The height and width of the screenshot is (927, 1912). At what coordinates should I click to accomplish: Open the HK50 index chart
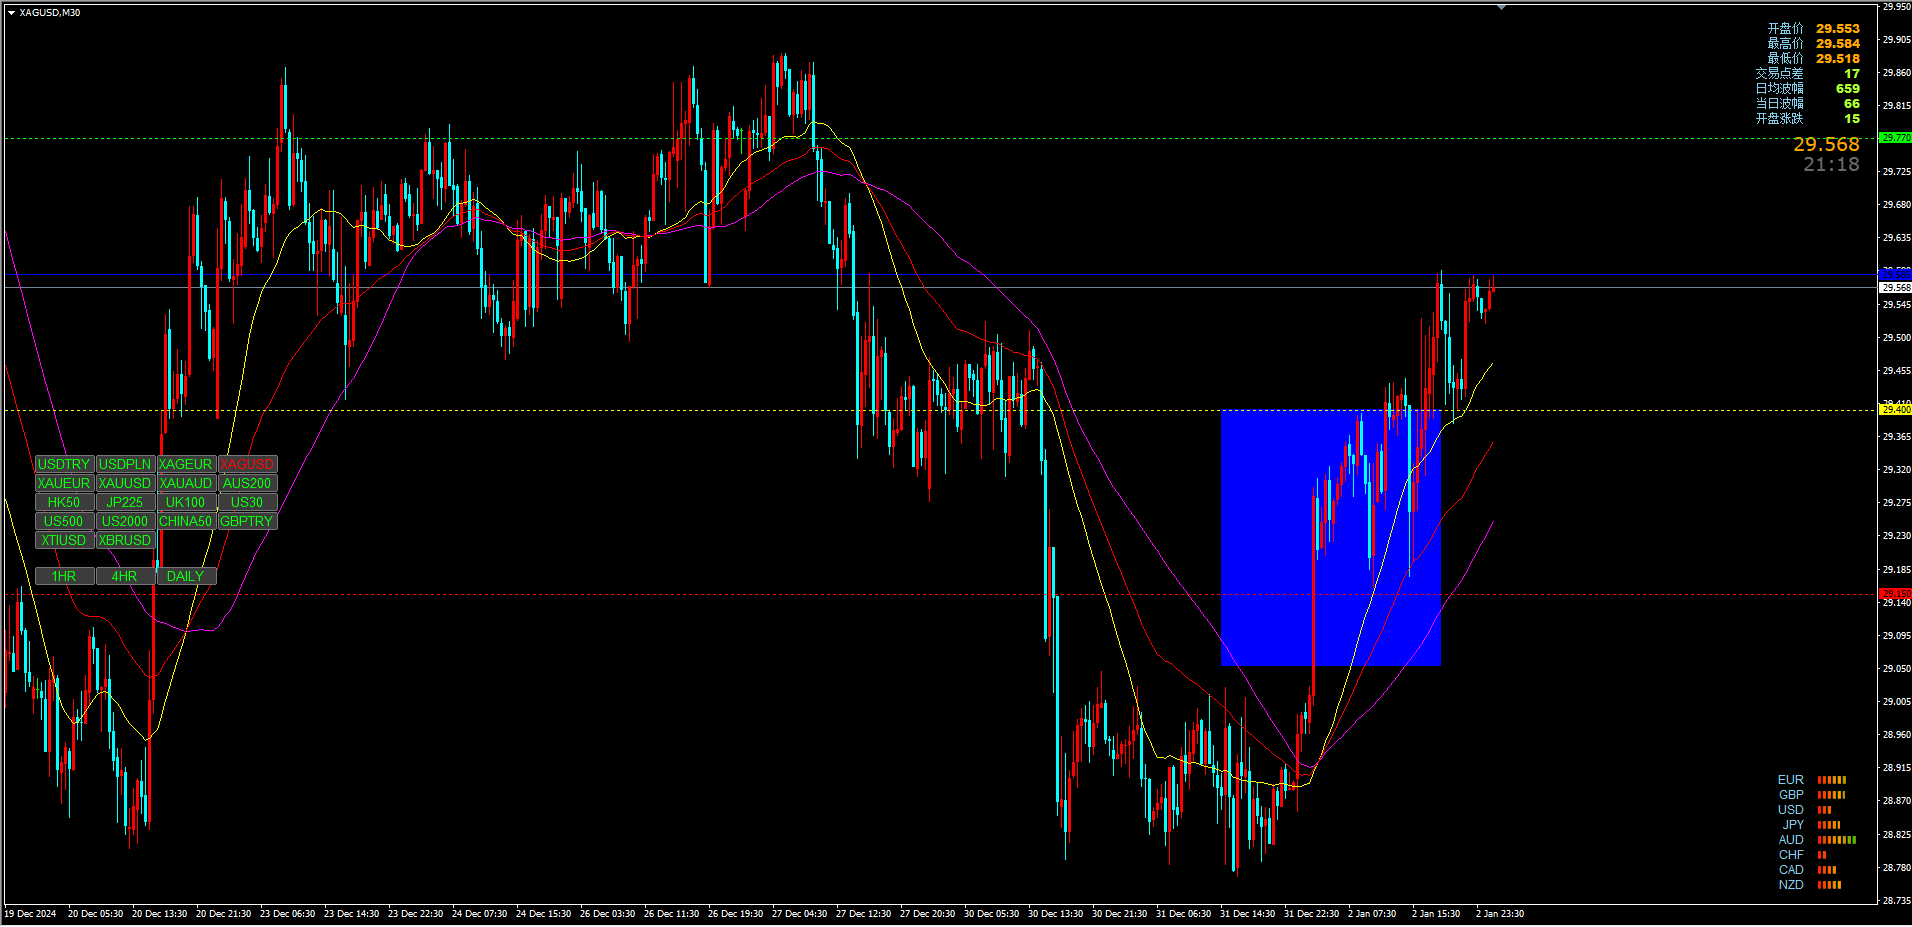65,502
